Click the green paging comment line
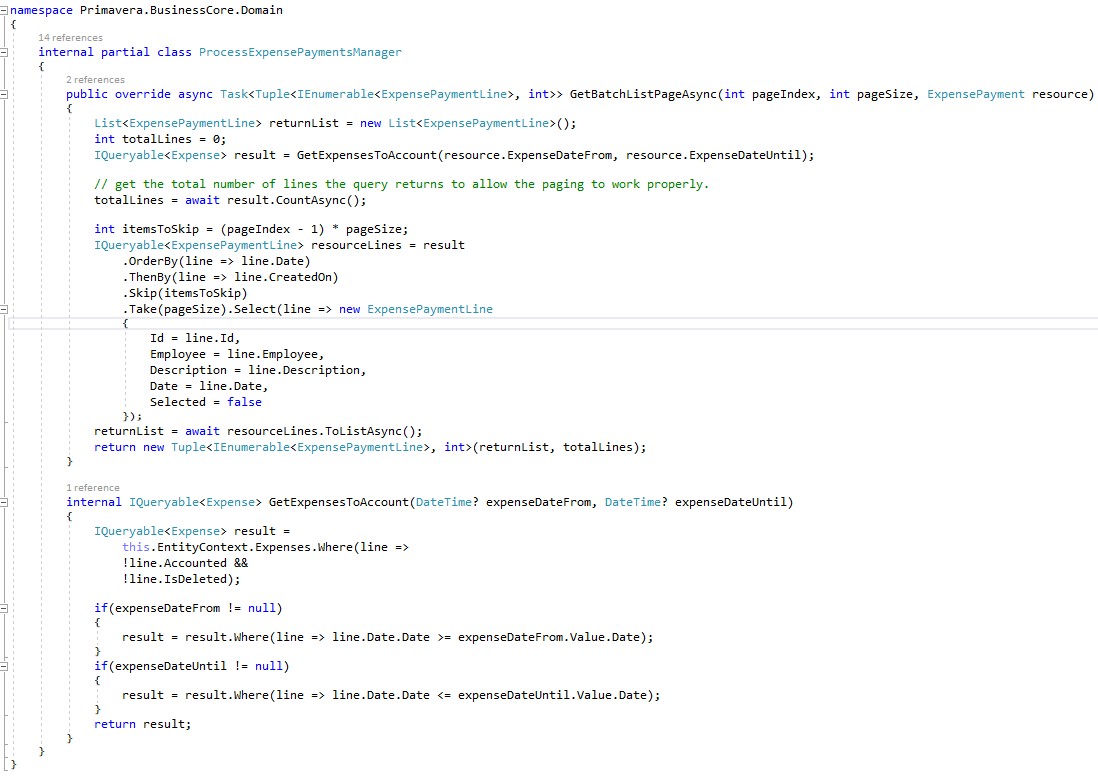 (401, 184)
